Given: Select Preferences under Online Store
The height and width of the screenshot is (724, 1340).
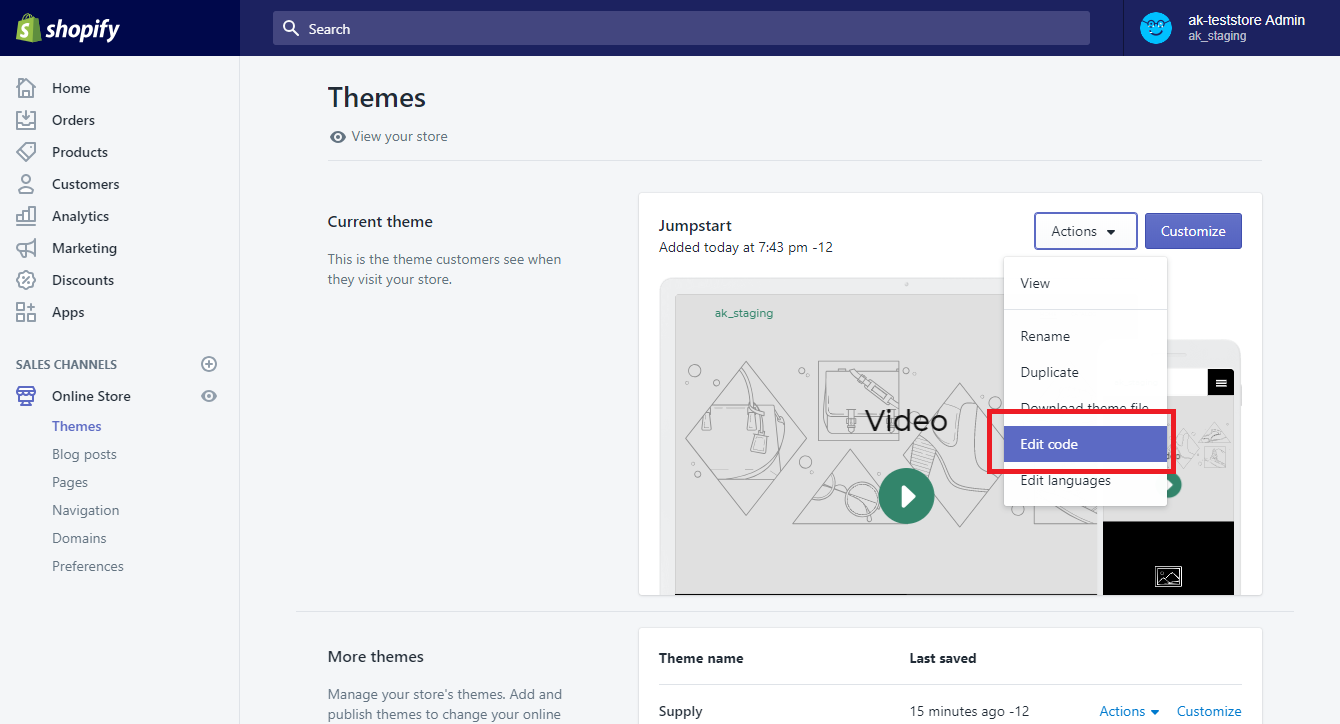Looking at the screenshot, I should point(88,566).
